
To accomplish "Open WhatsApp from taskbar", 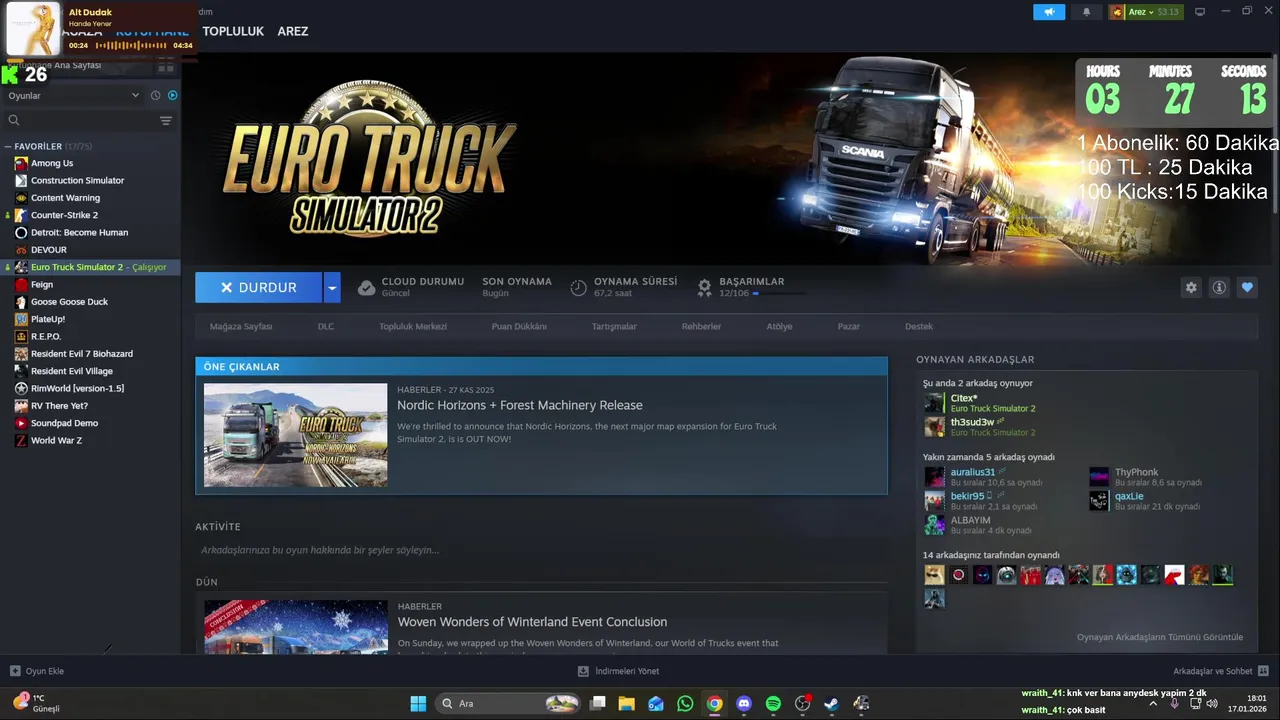I will 685,704.
